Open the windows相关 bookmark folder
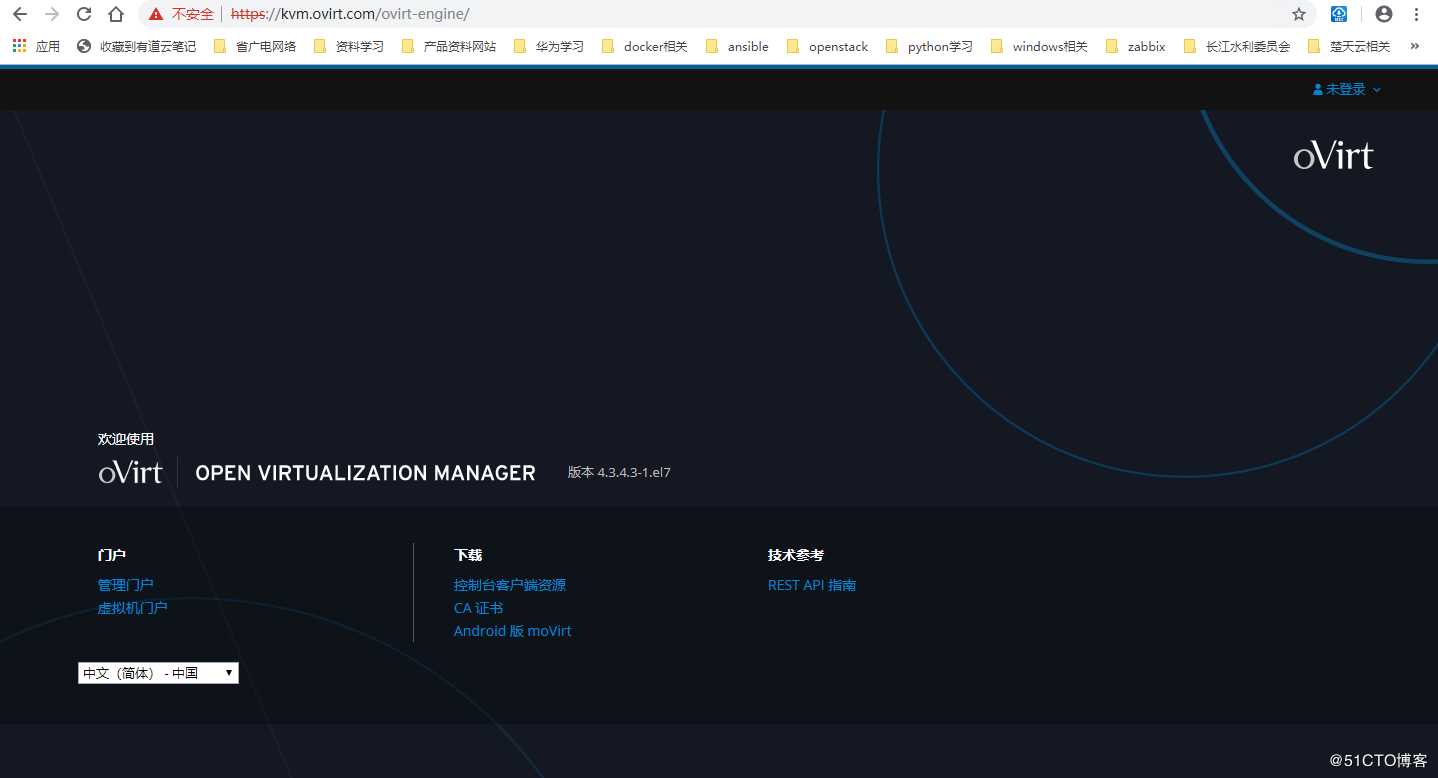Screen dimensions: 1438x778 [1039, 46]
